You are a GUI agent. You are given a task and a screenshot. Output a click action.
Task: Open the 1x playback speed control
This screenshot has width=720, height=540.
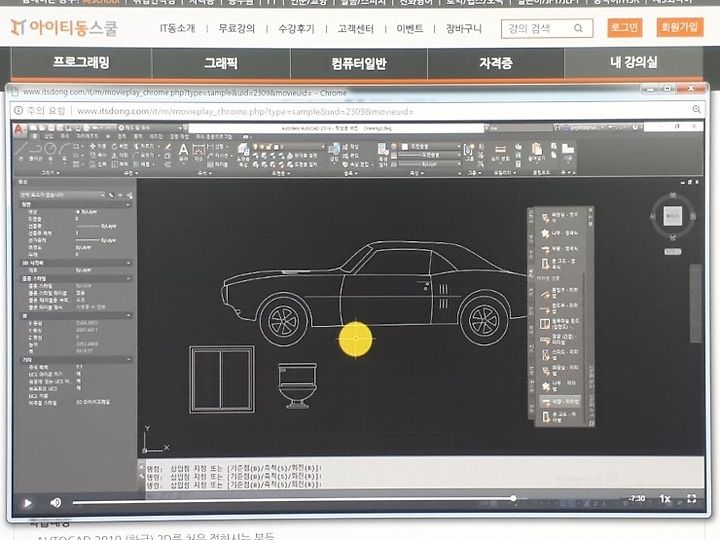[664, 499]
